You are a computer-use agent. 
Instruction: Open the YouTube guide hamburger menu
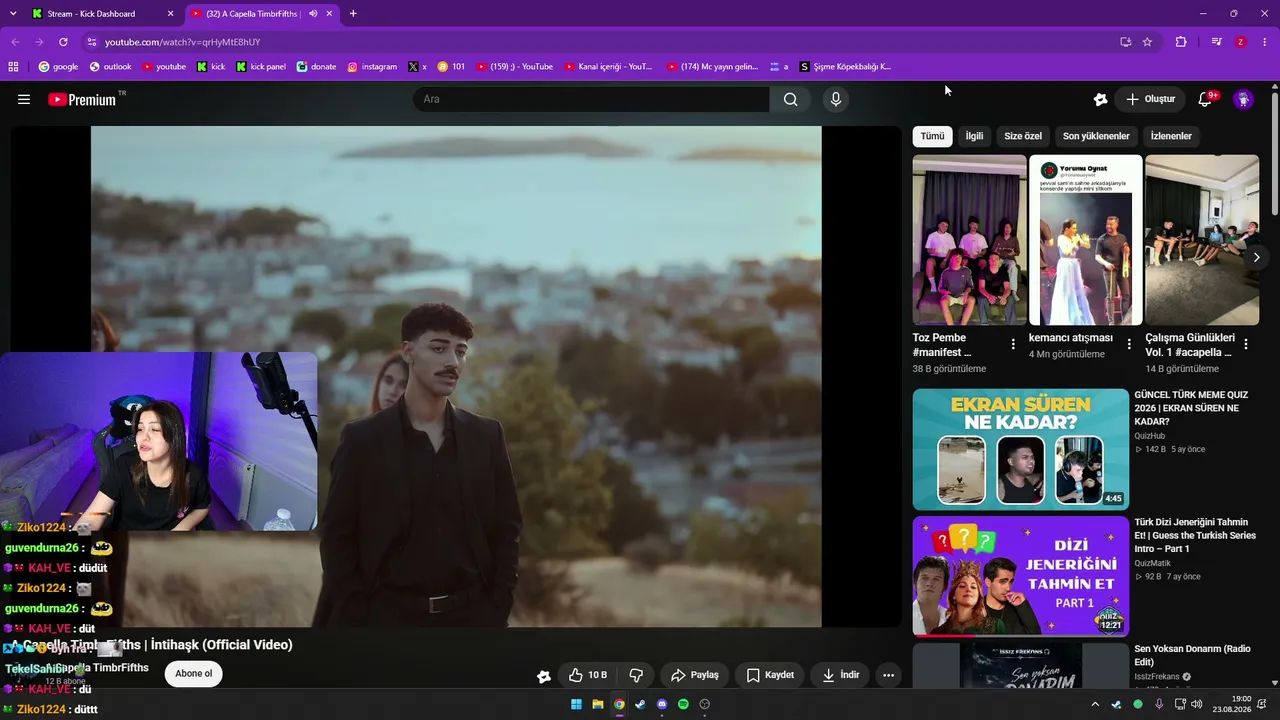pyautogui.click(x=24, y=99)
